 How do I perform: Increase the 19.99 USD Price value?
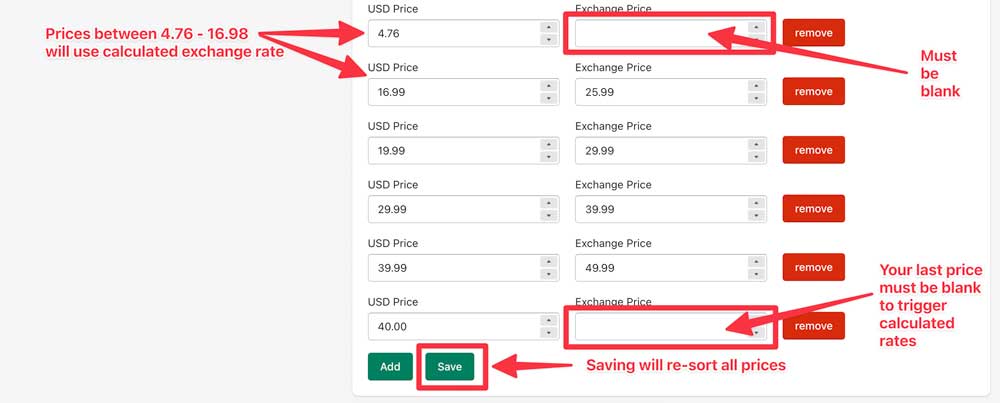click(549, 144)
